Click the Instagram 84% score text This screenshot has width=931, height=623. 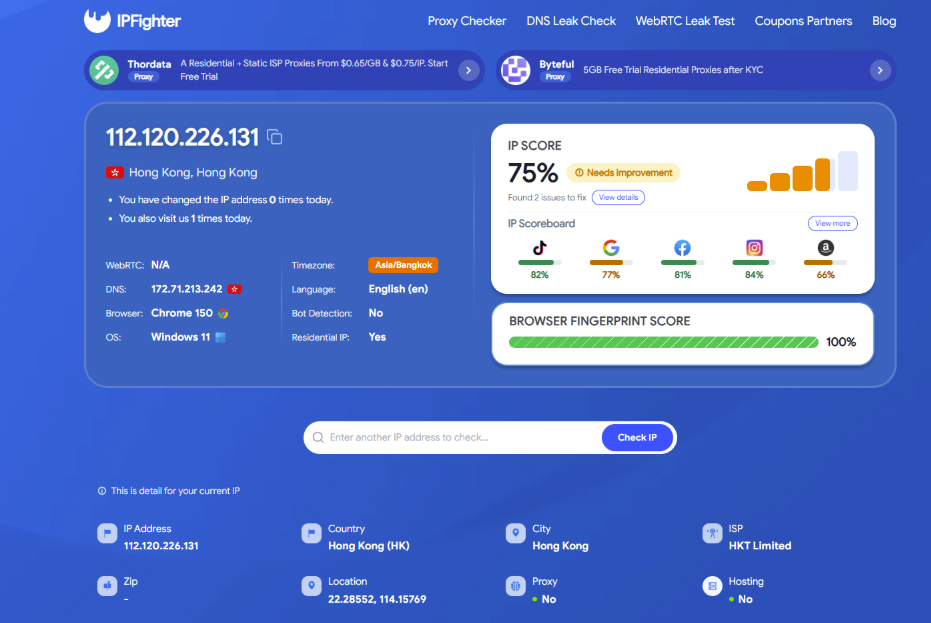pos(754,275)
